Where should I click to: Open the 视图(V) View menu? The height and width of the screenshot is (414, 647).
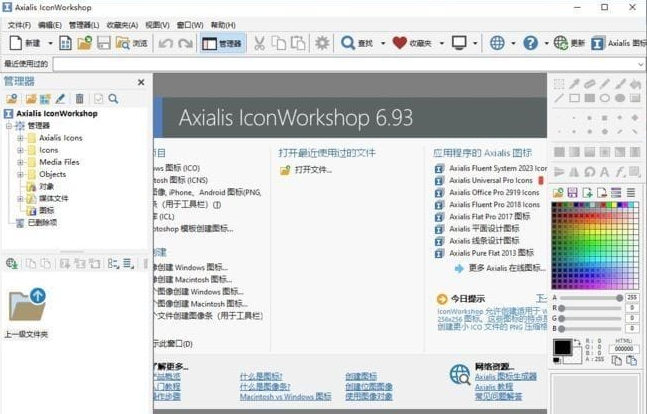tap(157, 25)
